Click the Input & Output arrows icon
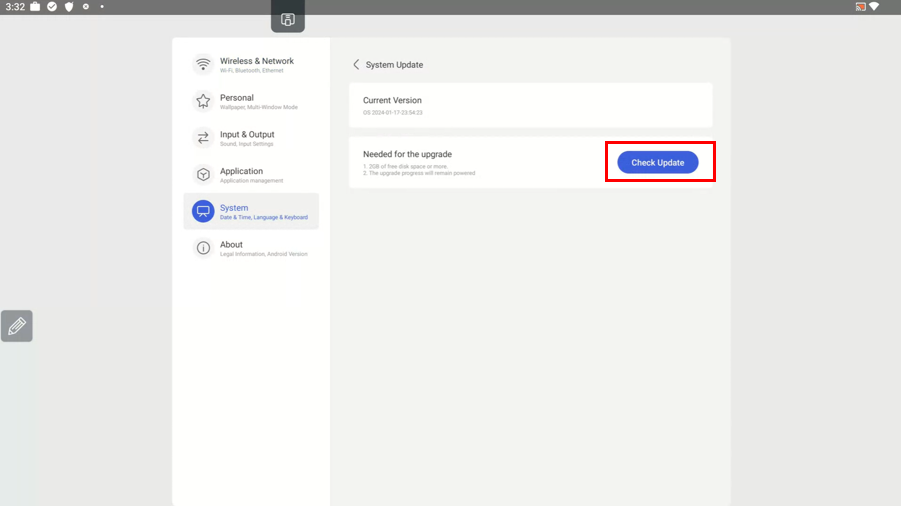This screenshot has height=507, width=901. click(203, 138)
